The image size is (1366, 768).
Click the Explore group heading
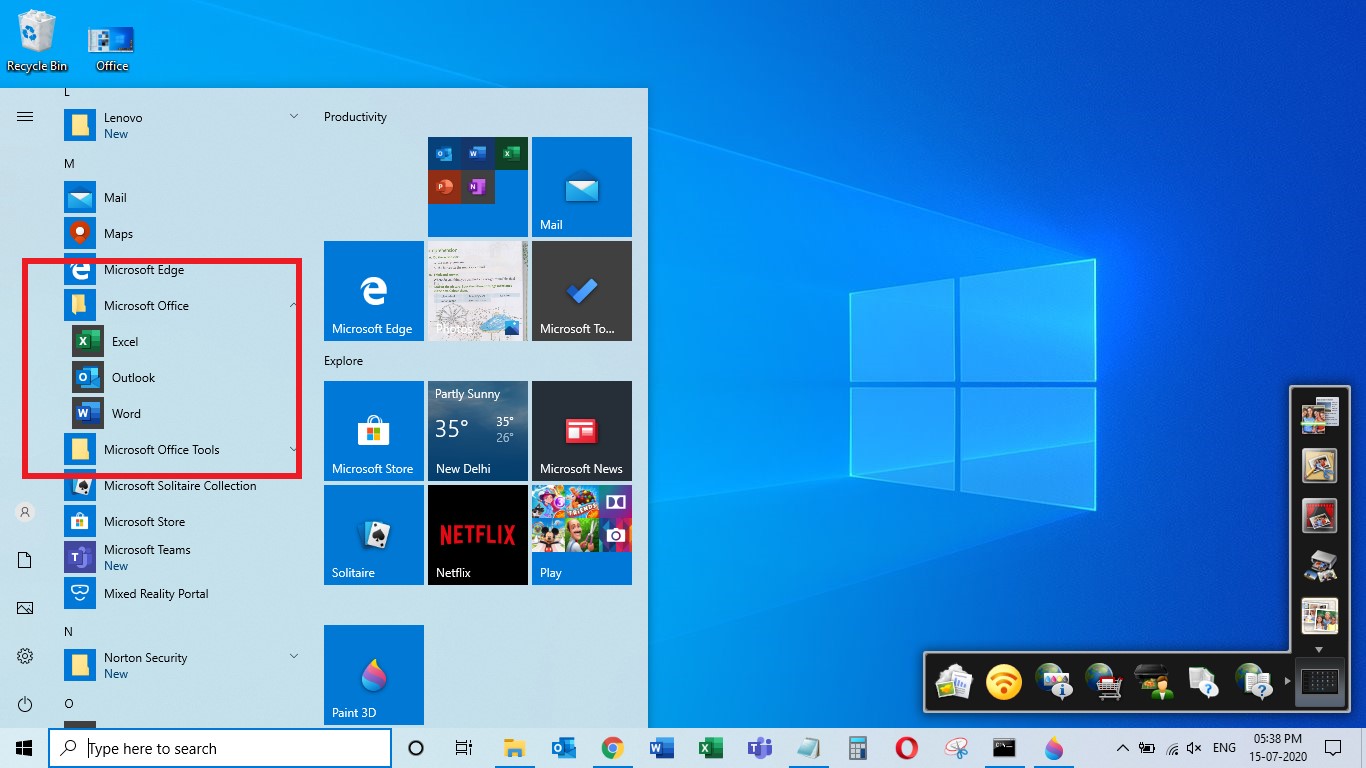[343, 361]
